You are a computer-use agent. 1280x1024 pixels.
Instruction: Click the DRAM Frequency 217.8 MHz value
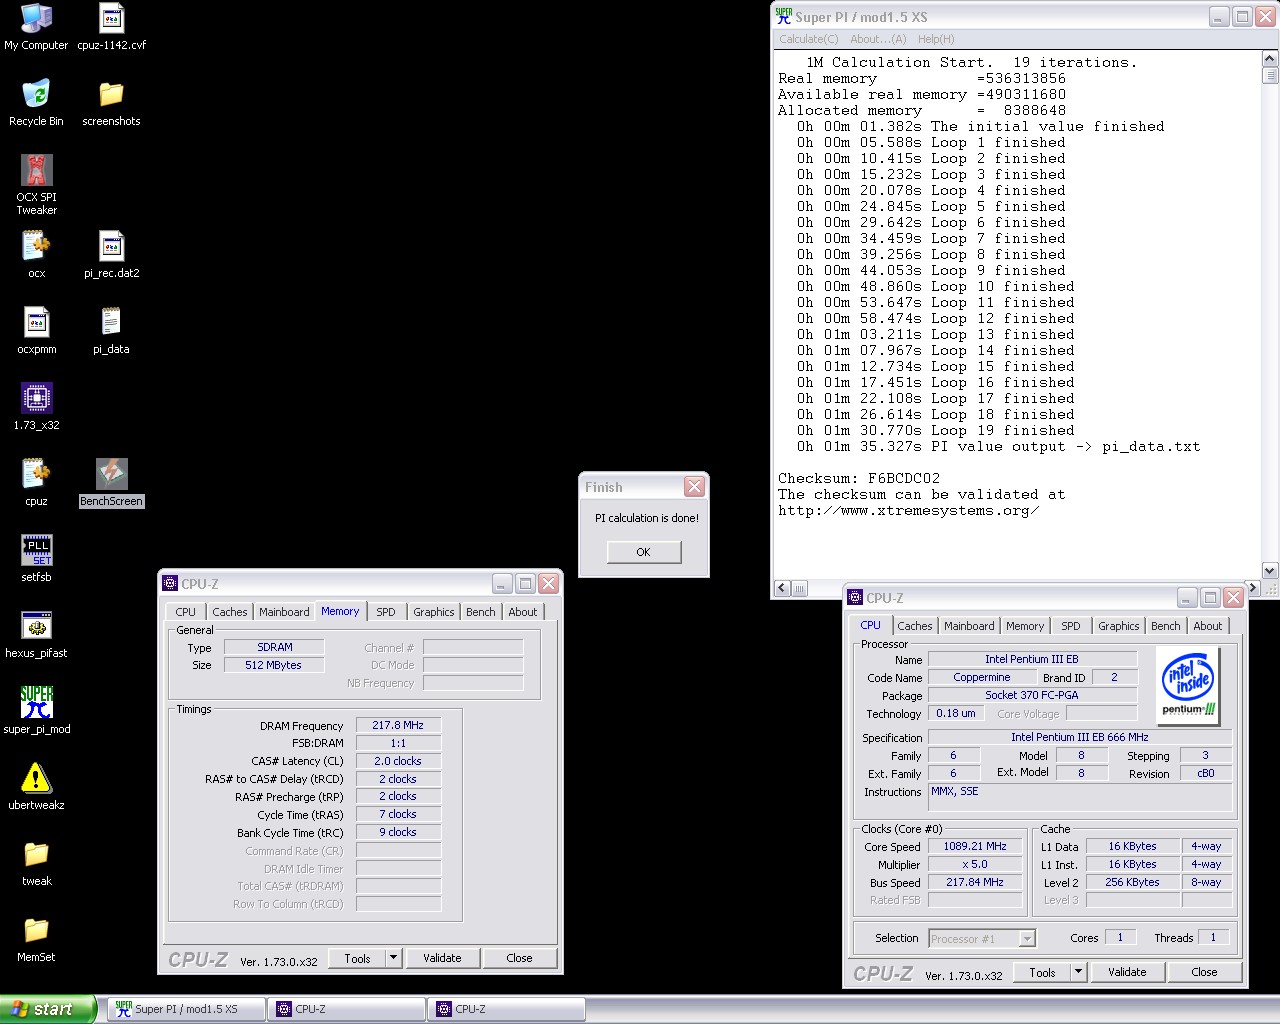[x=398, y=726]
